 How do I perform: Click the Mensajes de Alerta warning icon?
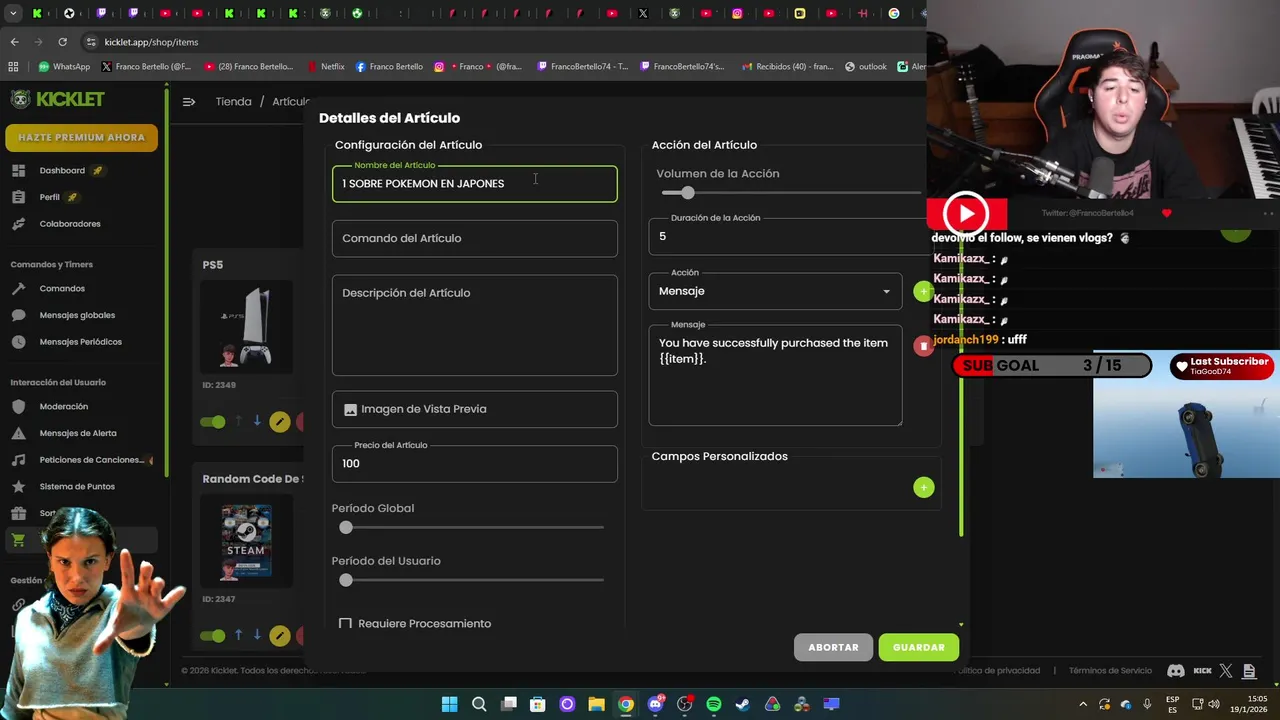click(x=18, y=433)
